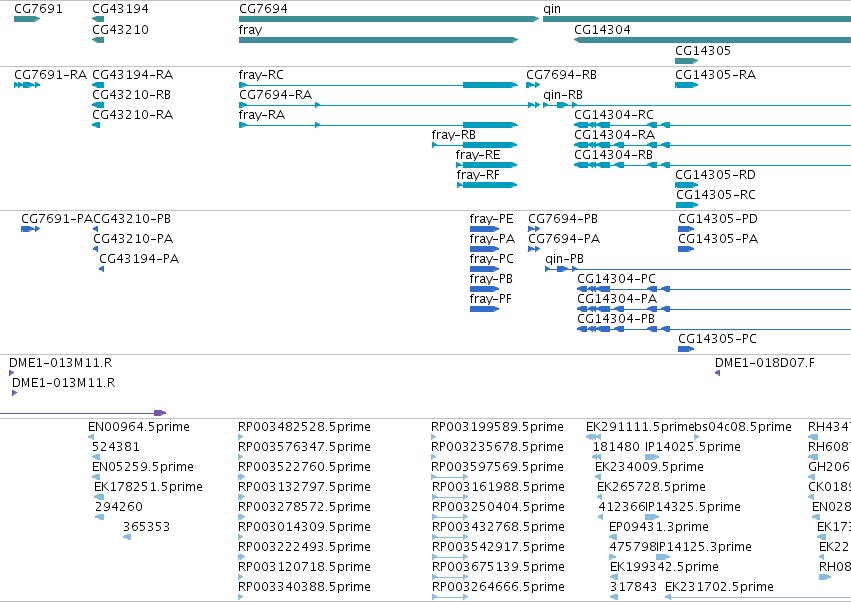Screen dimensions: 851x602
Task: Open transcript CG43194-RA
Action: click(x=132, y=74)
